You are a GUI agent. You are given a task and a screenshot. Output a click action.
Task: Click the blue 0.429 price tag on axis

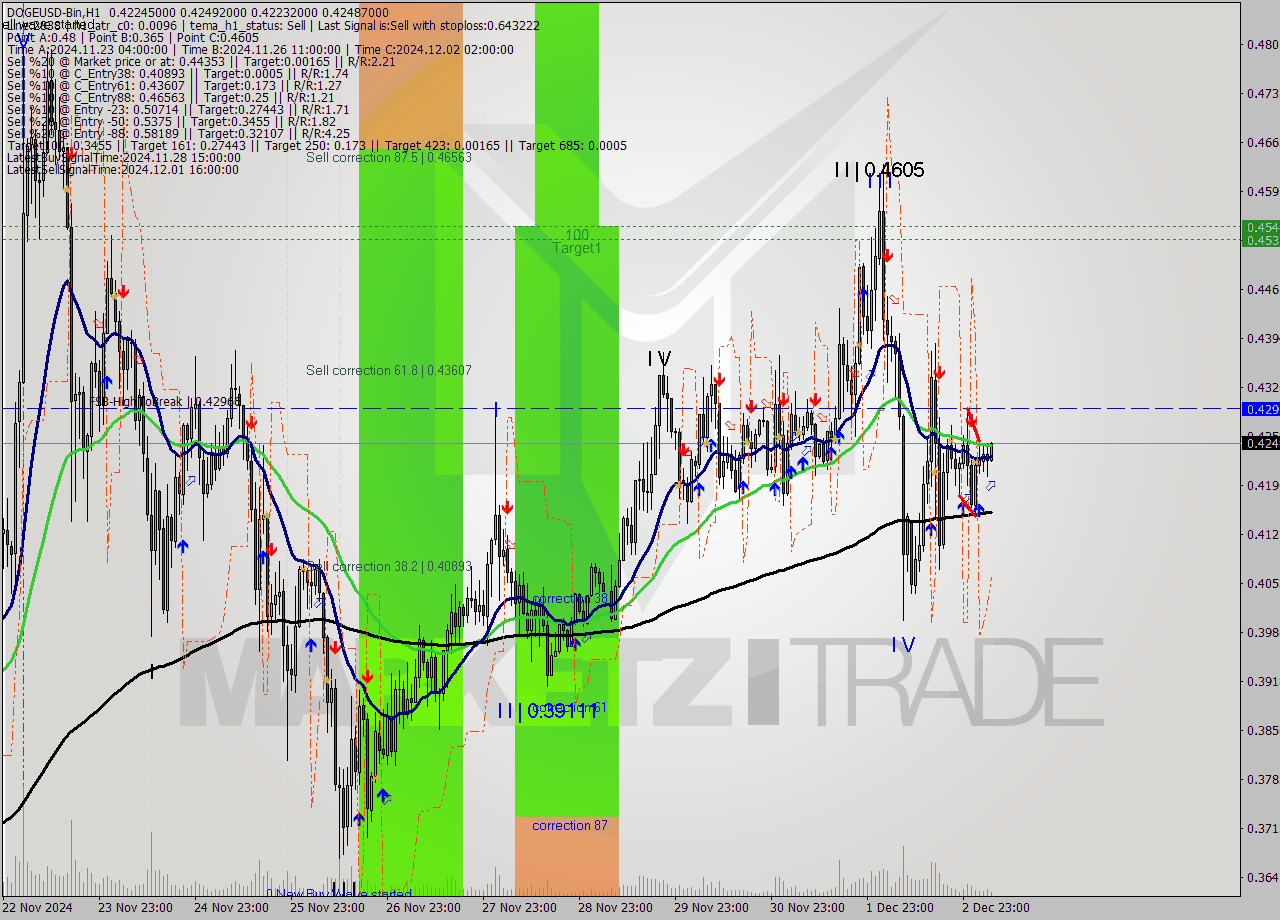tap(1260, 409)
